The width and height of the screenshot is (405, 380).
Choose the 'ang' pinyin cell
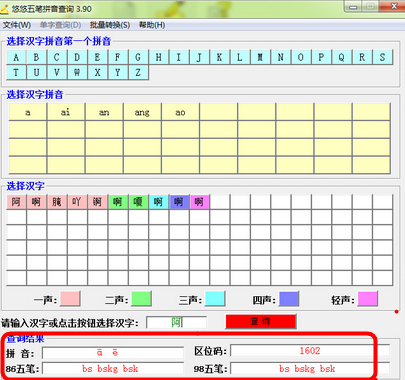pyautogui.click(x=142, y=112)
